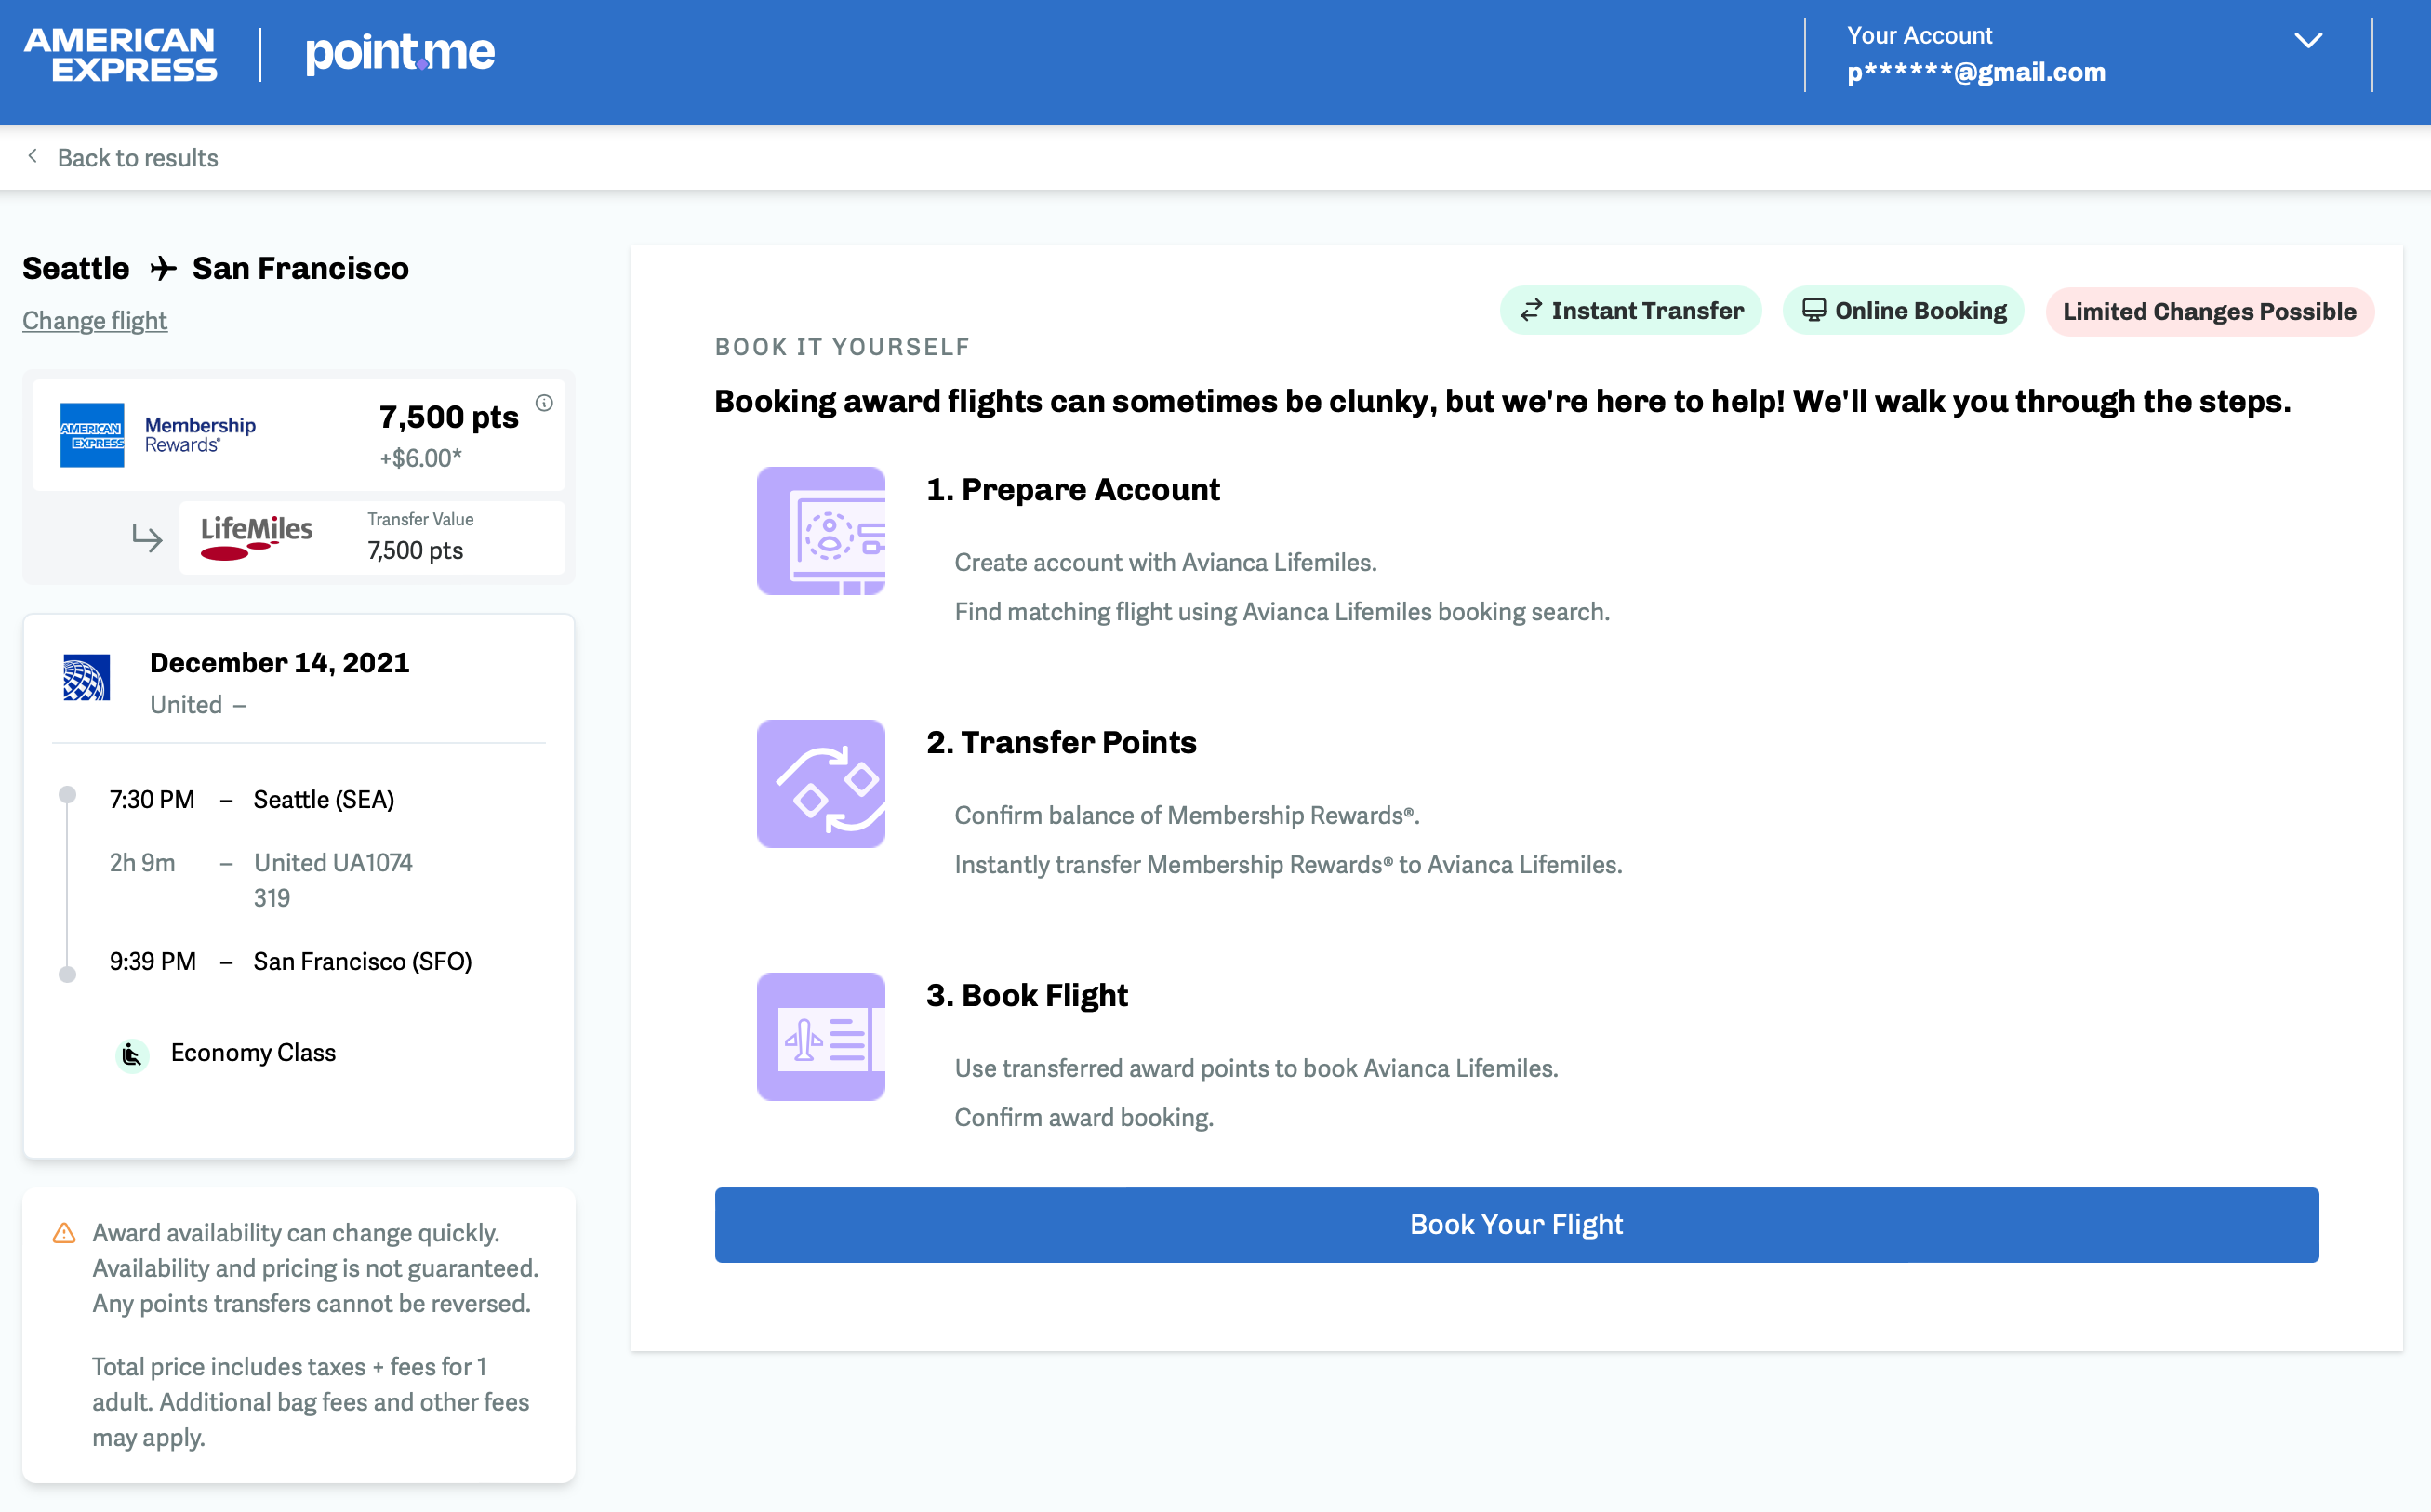The image size is (2431, 1512).
Task: Go Back to results
Action: pos(138,158)
